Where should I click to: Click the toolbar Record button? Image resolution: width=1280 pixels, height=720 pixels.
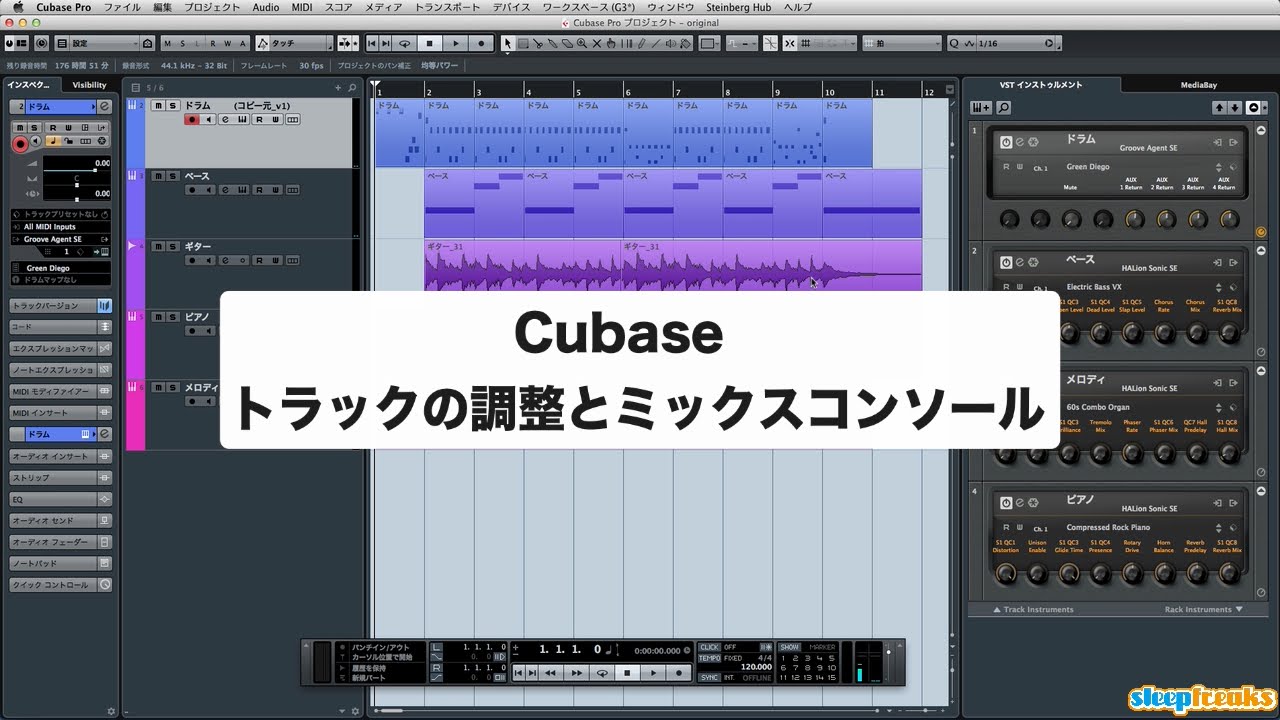pos(481,43)
